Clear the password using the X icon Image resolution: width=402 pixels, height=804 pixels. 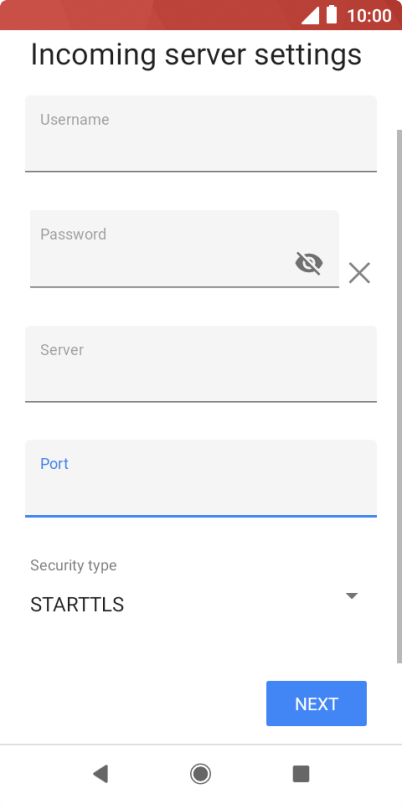tap(359, 273)
